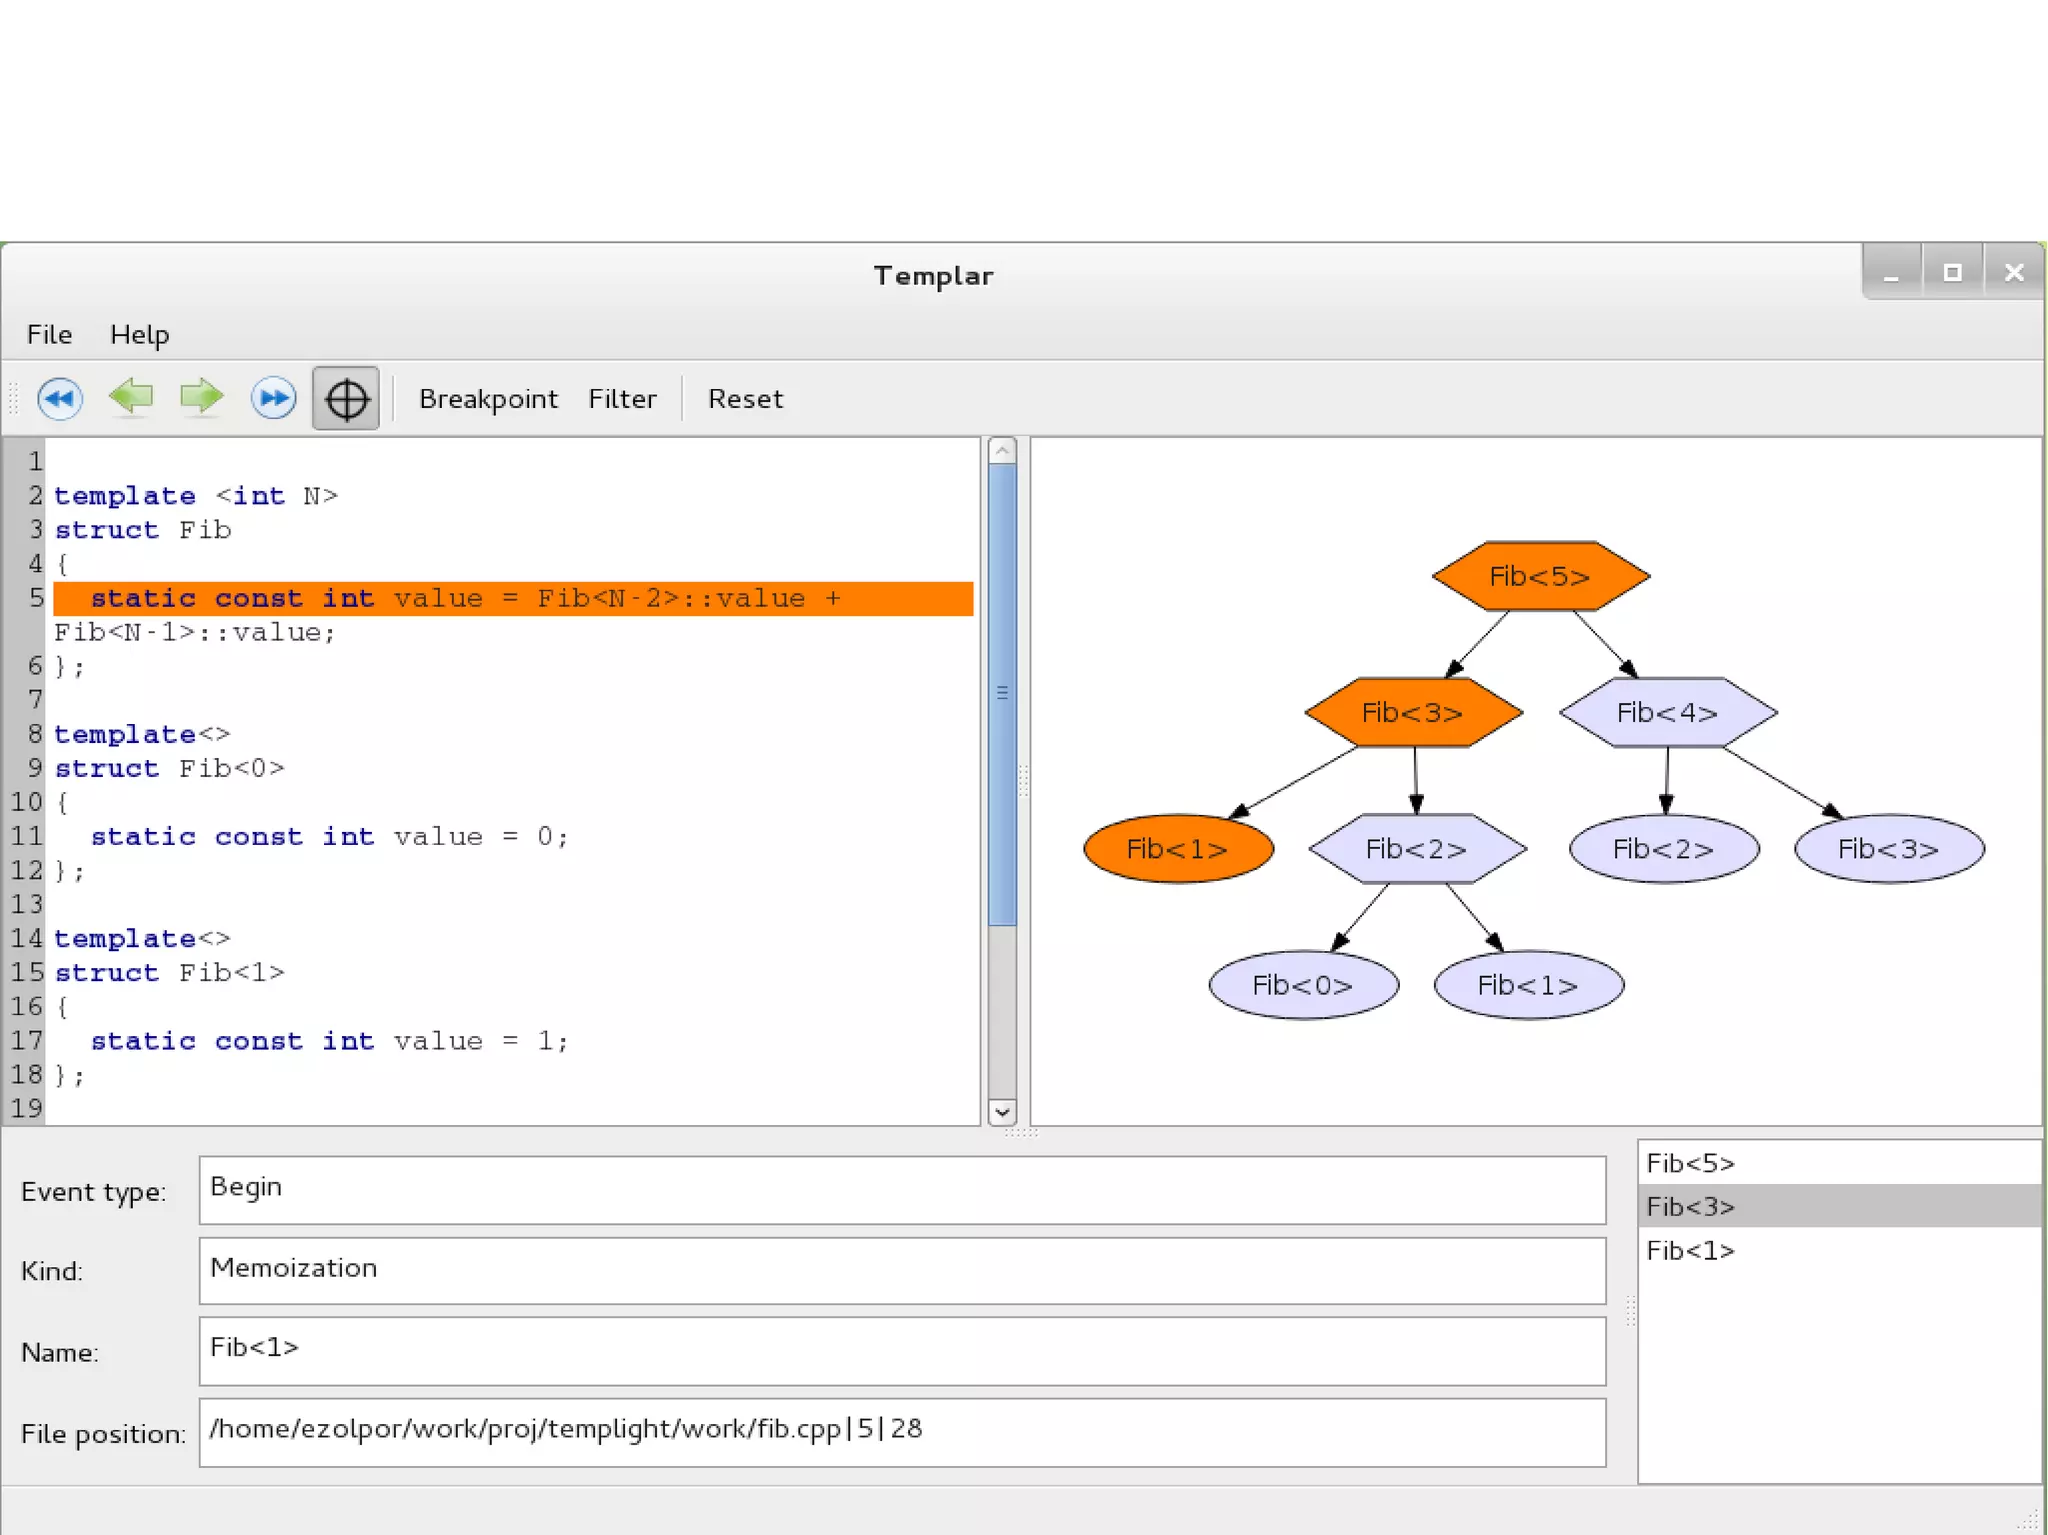Step back with green left arrow
The width and height of the screenshot is (2048, 1535).
pos(131,397)
